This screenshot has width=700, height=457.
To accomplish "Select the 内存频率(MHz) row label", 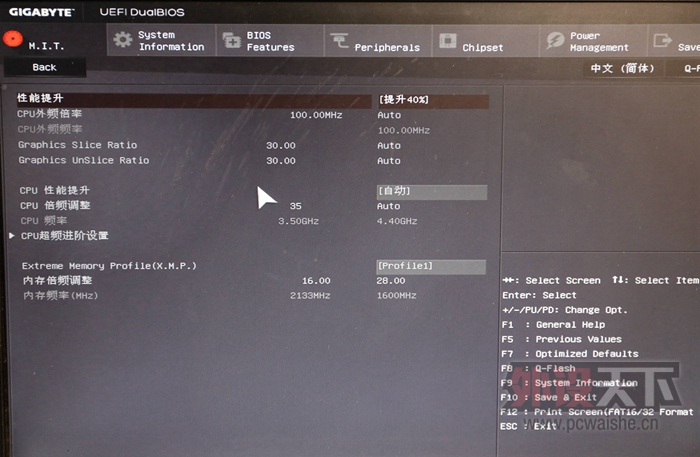I will (61, 295).
